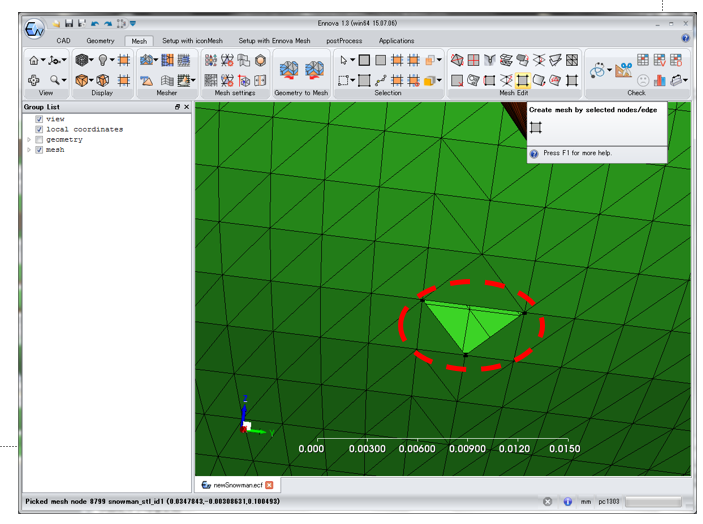
Task: Expand the geometry tree node
Action: pos(29,140)
